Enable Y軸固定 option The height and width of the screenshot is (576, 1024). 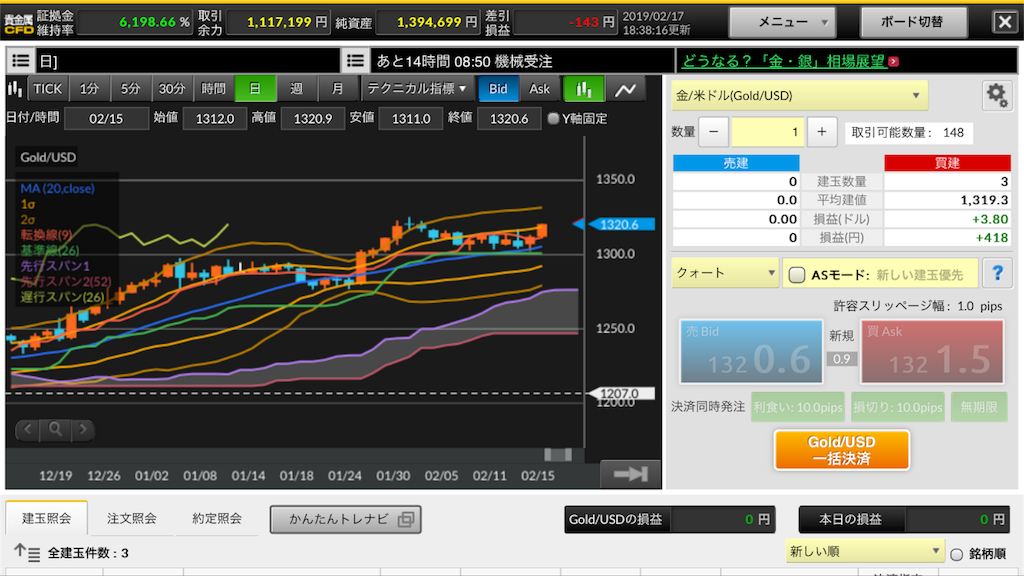tap(553, 119)
